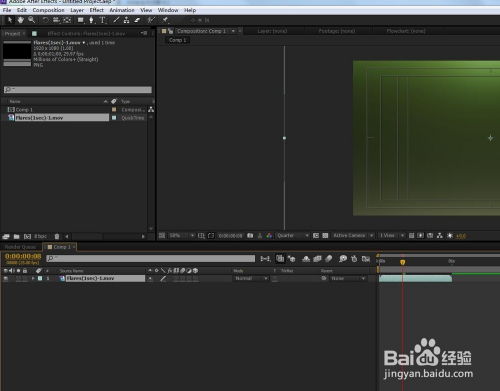Open the Composition menu
Viewport: 500px width, 391px height.
[x=48, y=10]
